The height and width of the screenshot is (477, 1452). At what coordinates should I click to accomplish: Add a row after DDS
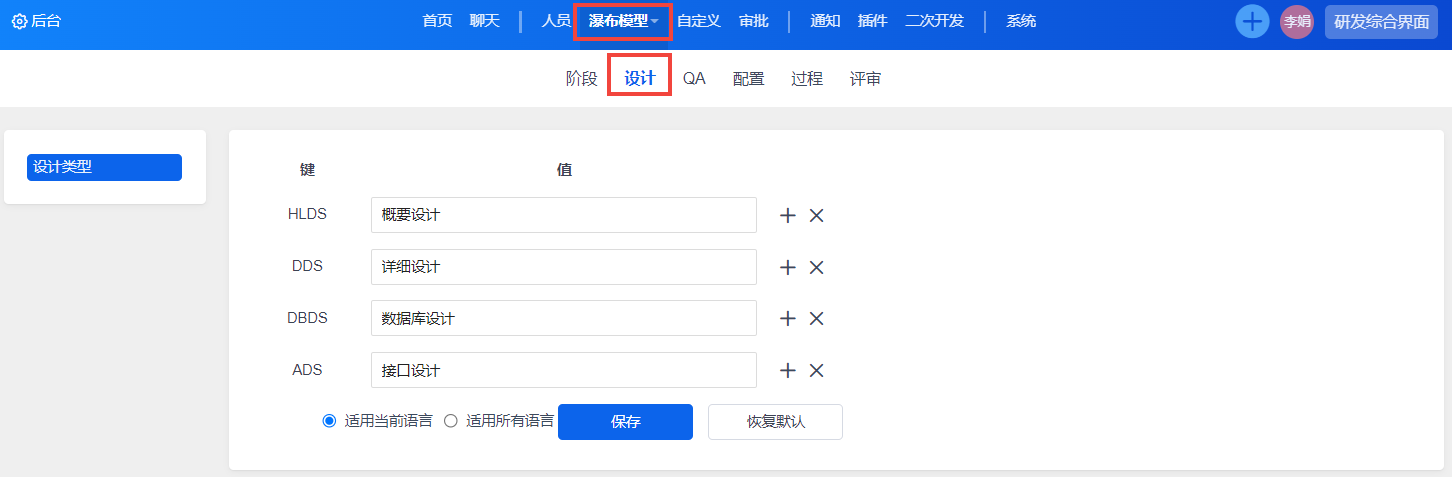(x=788, y=267)
